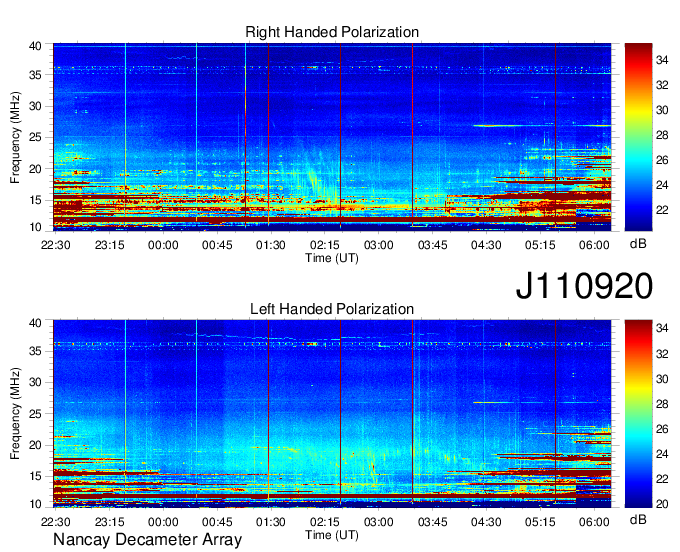Click the '10' frequency tick of Right Handed plot
This screenshot has height=552, width=680.
click(35, 227)
